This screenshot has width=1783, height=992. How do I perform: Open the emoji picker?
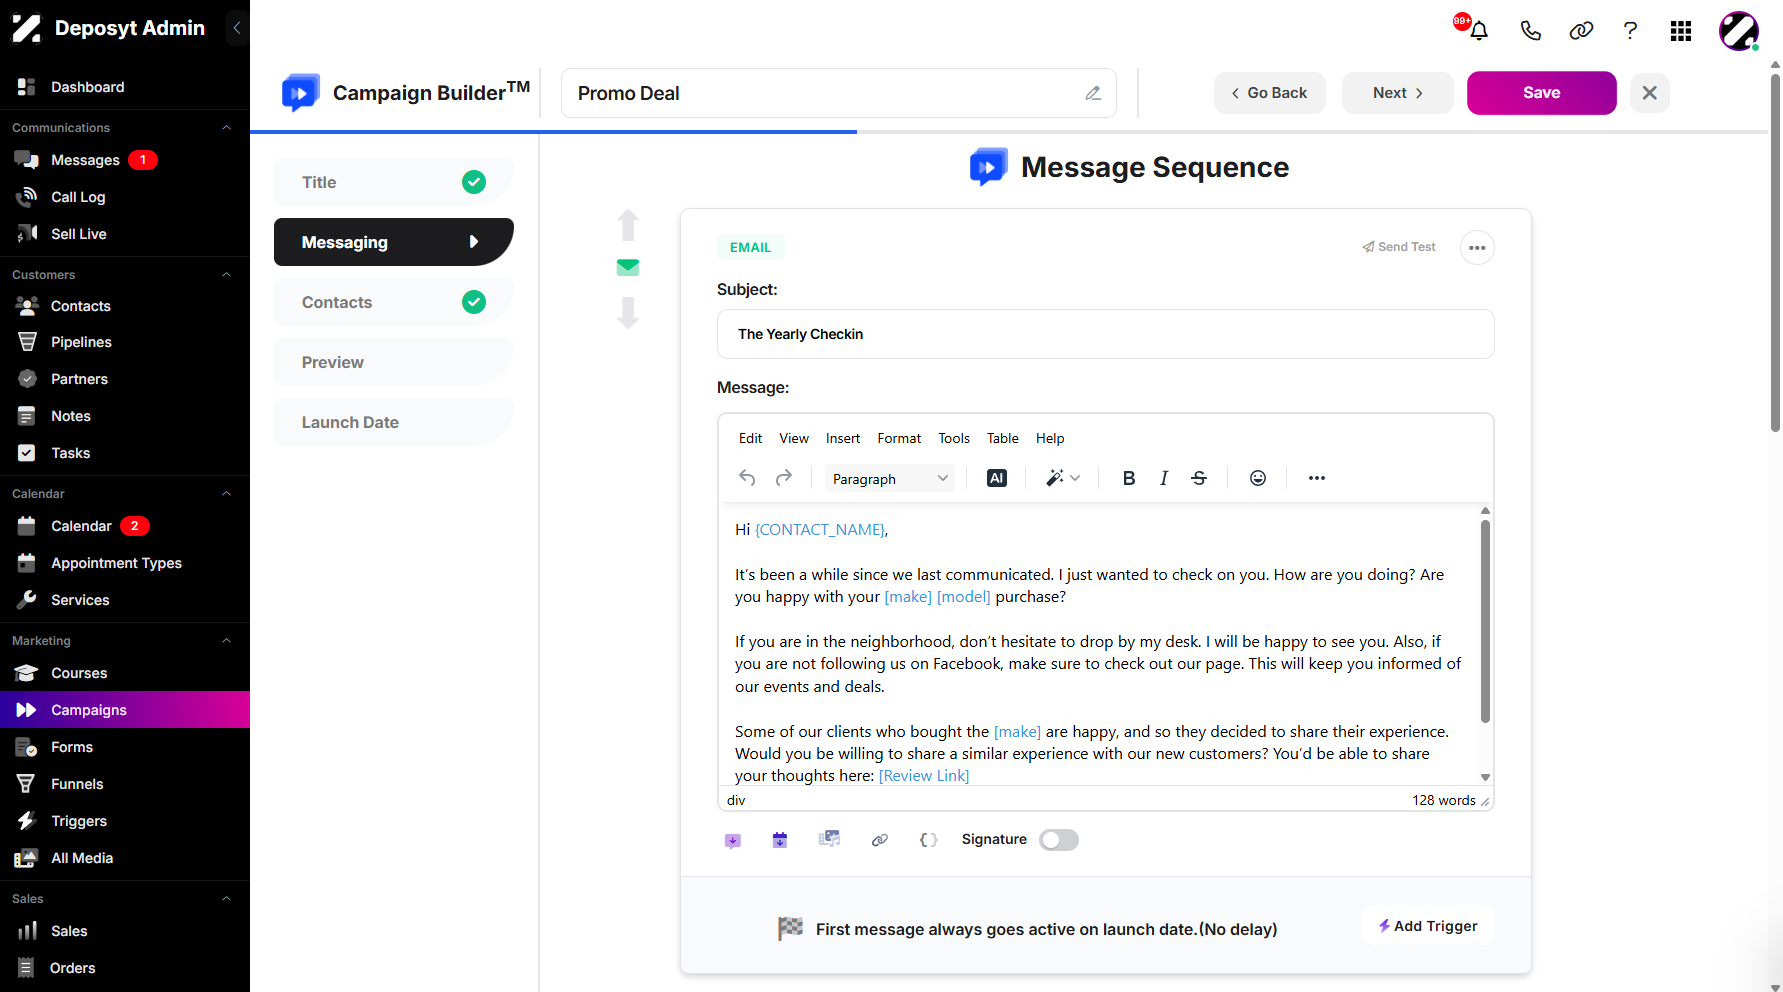(1258, 478)
